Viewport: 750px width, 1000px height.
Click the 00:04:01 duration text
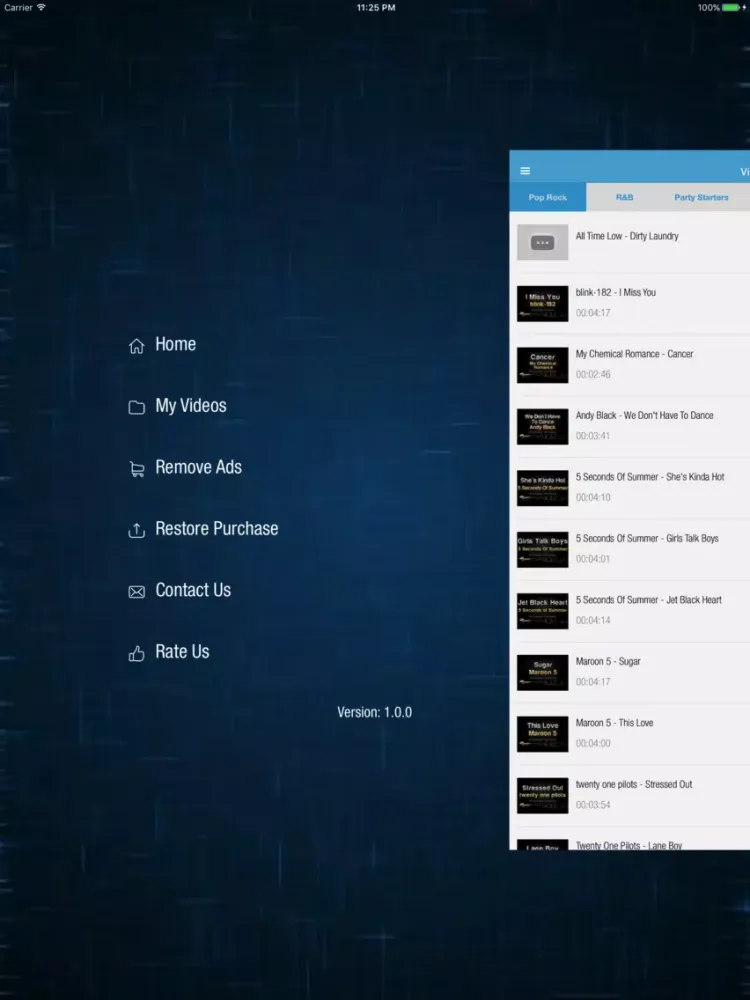(x=592, y=559)
